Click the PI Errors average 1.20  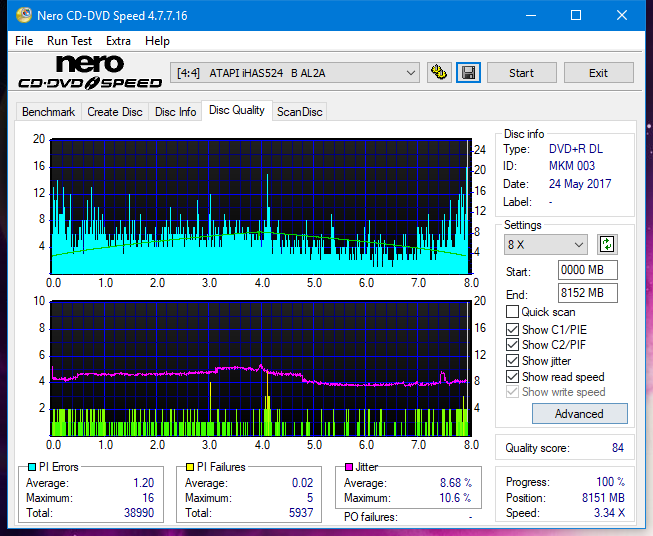[144, 483]
